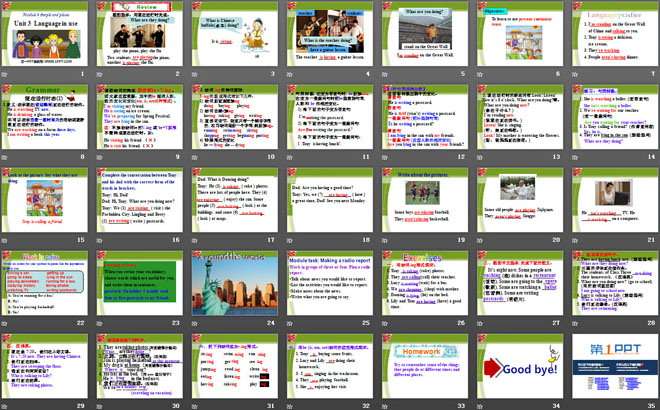
Task: Click the animation star icon below slide 8
Action: tap(5, 157)
